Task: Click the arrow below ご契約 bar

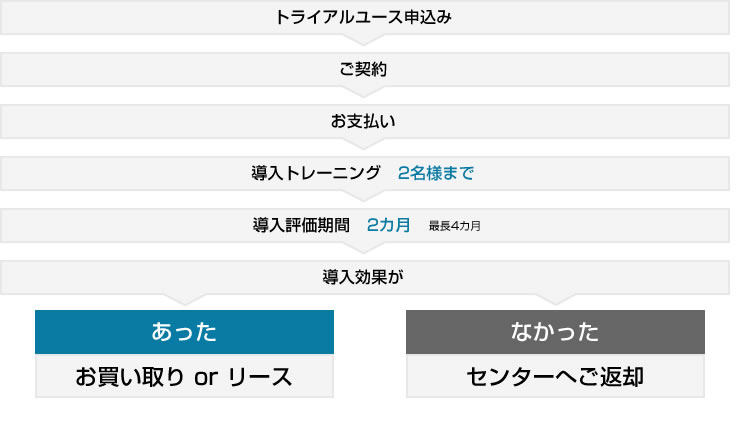Action: click(364, 92)
